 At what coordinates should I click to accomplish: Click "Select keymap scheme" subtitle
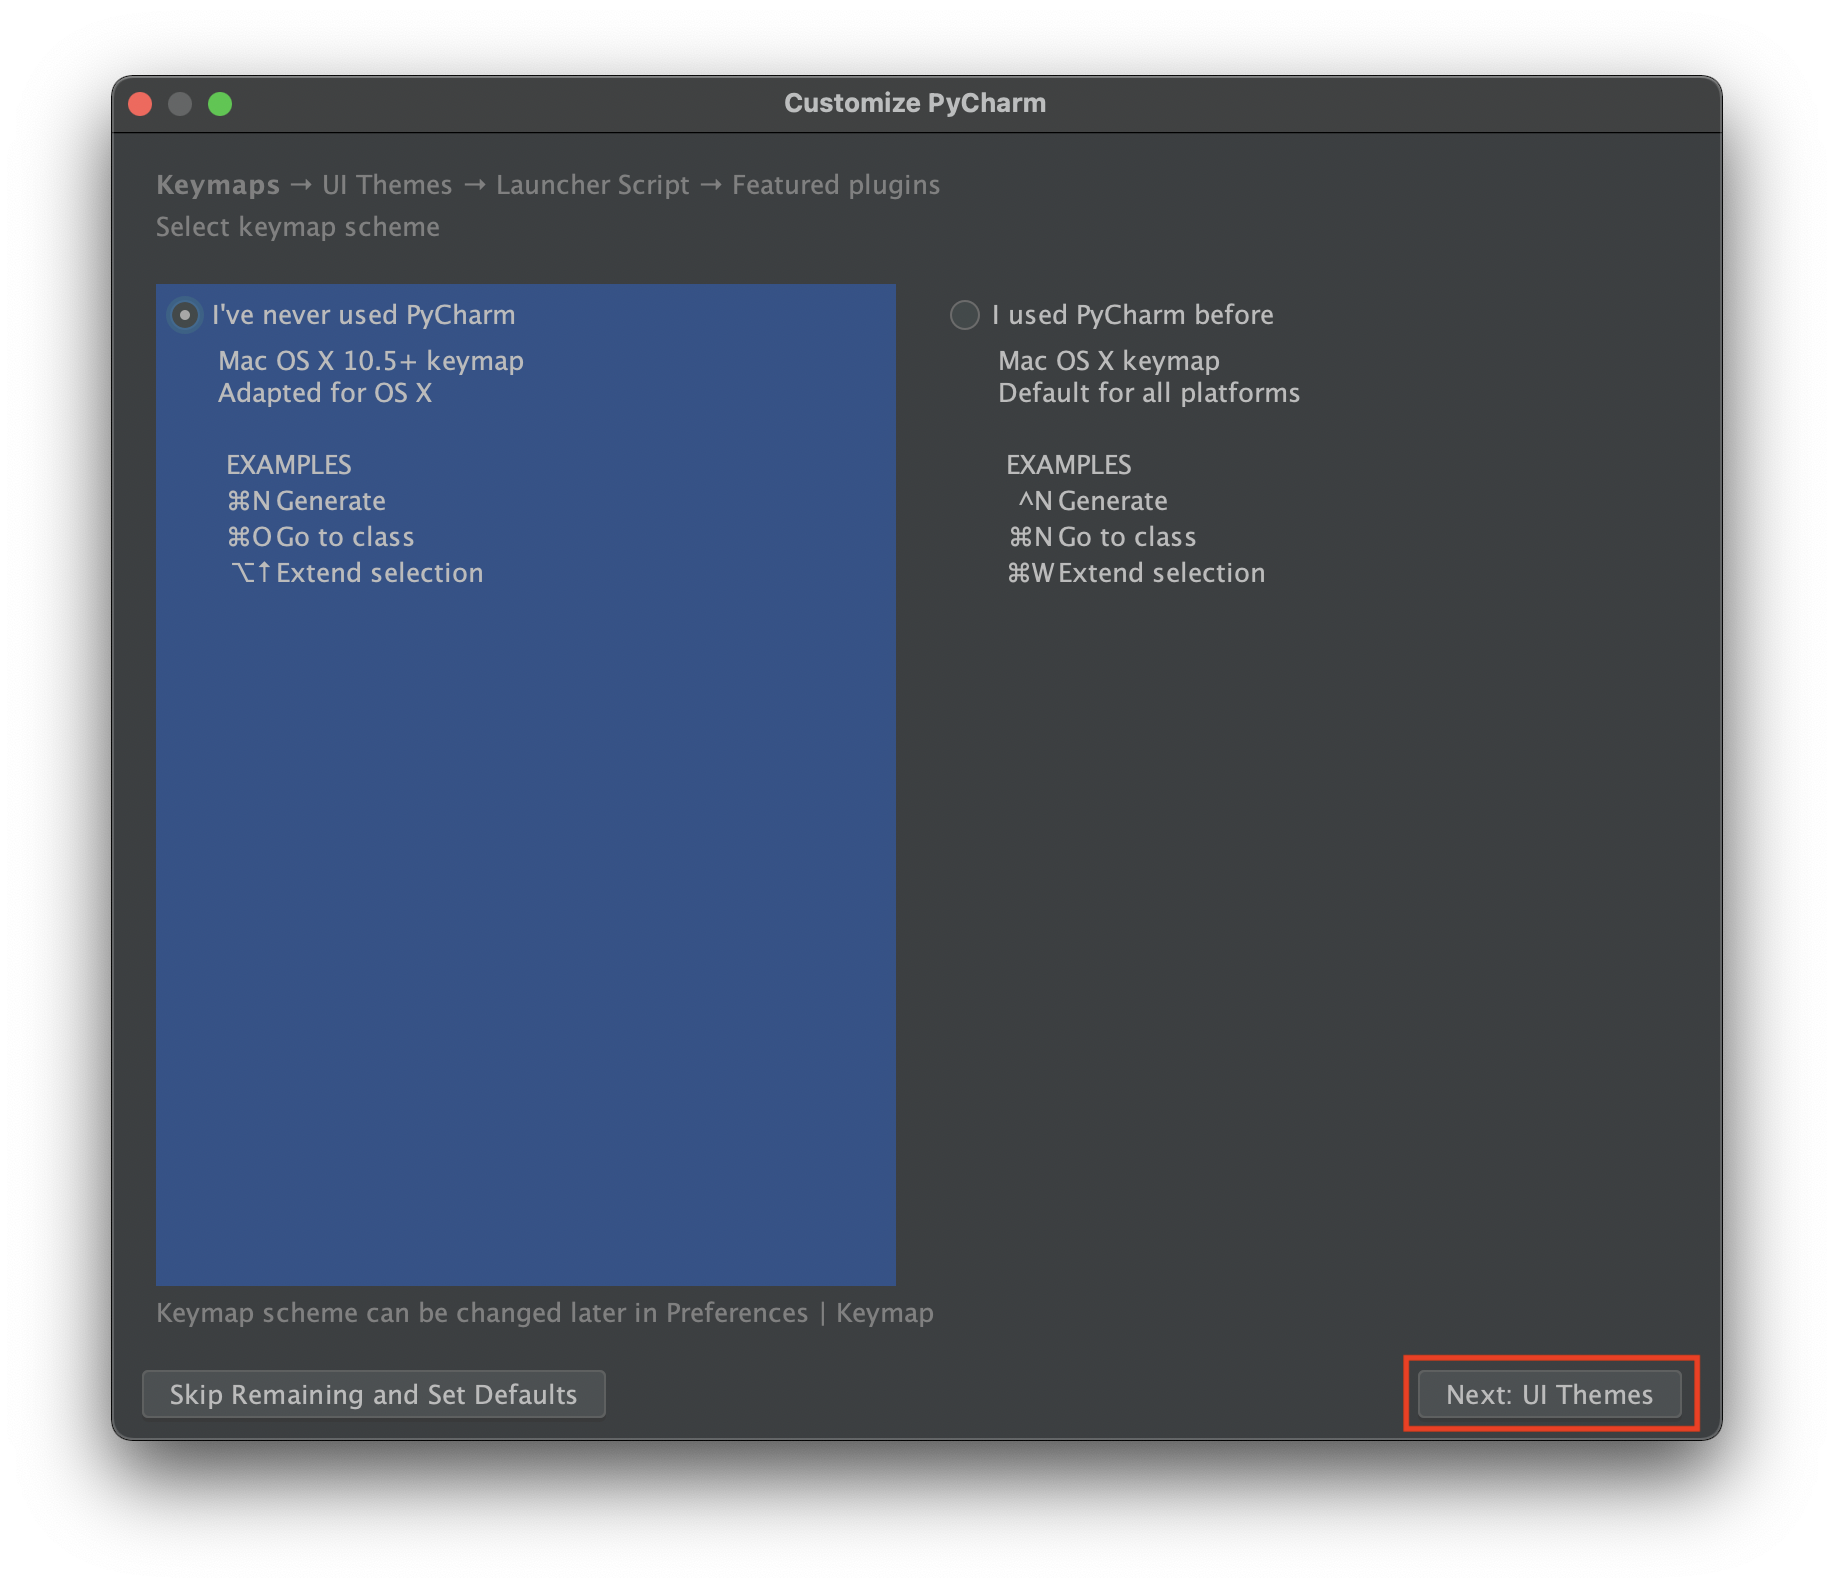tap(298, 227)
